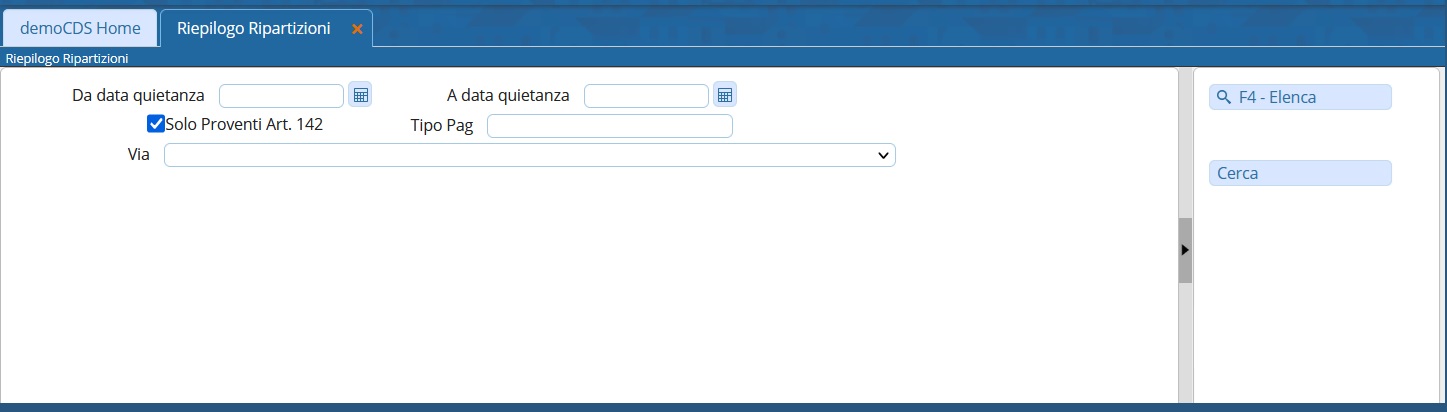
Task: Switch to the demoCDS Home tab
Action: click(80, 28)
